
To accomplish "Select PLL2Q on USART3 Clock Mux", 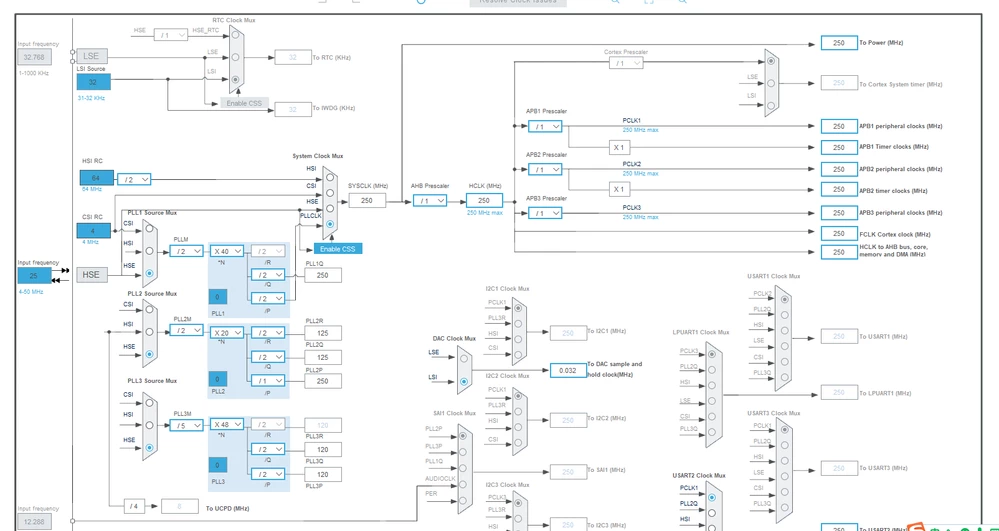I will point(785,446).
